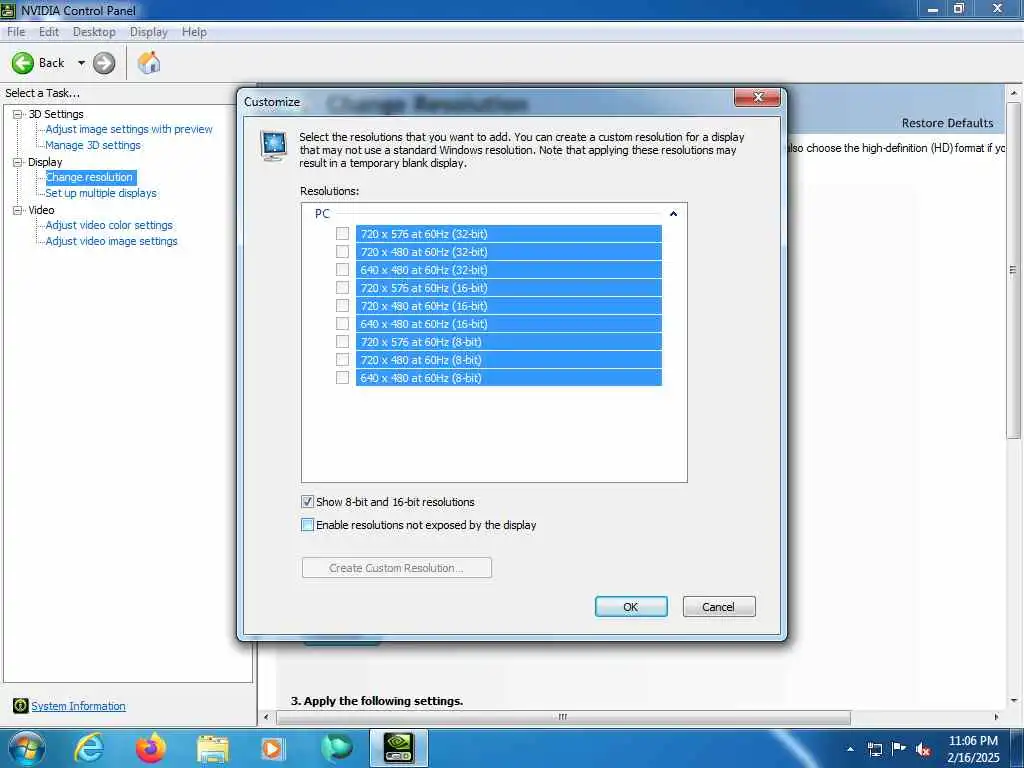Check 640 x 480 at 60Hz (8-bit)
Image resolution: width=1024 pixels, height=768 pixels.
(x=342, y=377)
